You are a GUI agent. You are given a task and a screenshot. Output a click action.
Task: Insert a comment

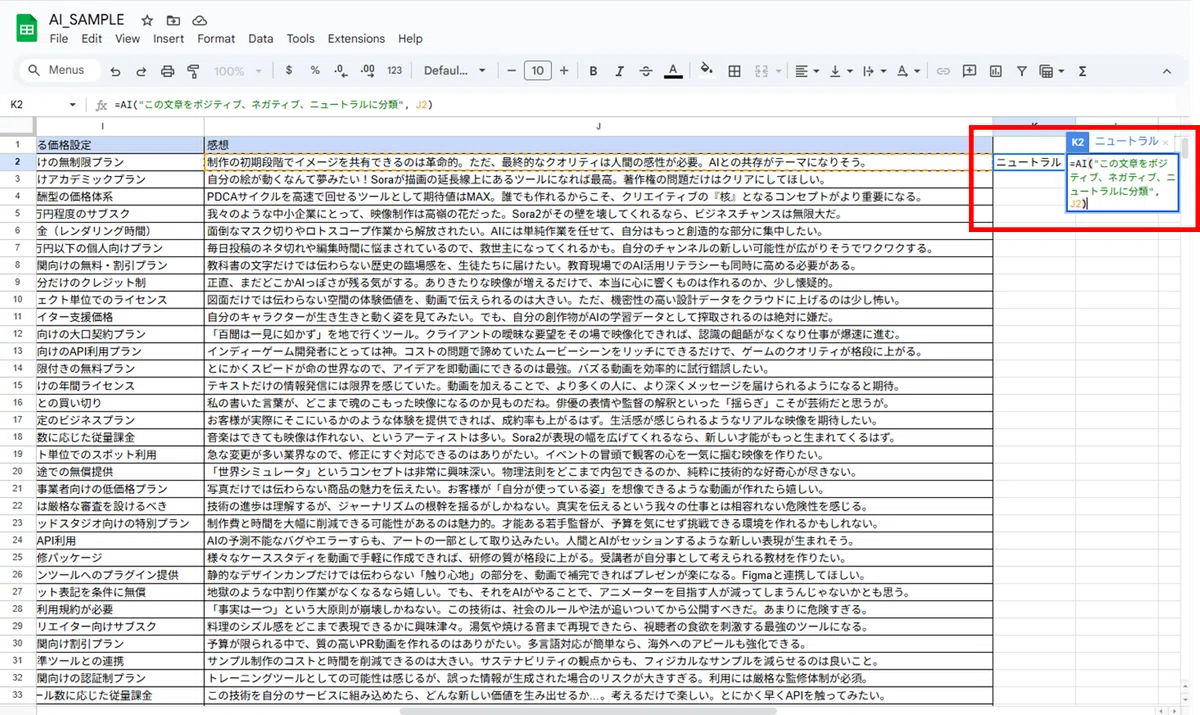969,71
